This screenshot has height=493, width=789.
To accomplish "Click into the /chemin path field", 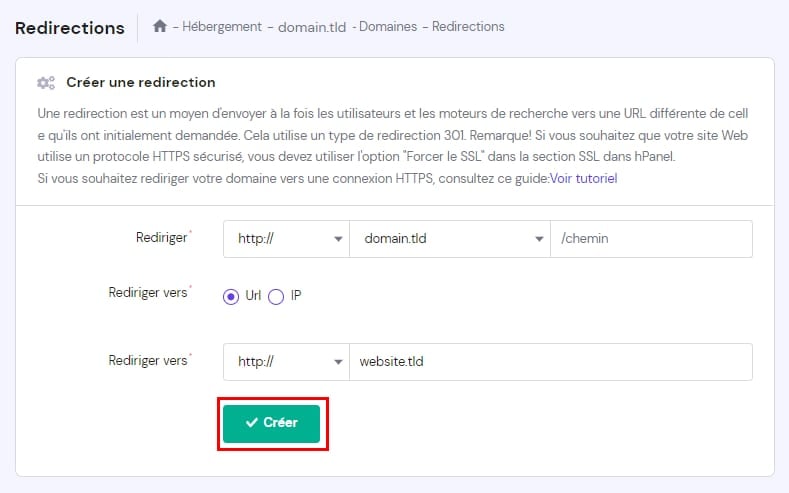I will click(651, 239).
